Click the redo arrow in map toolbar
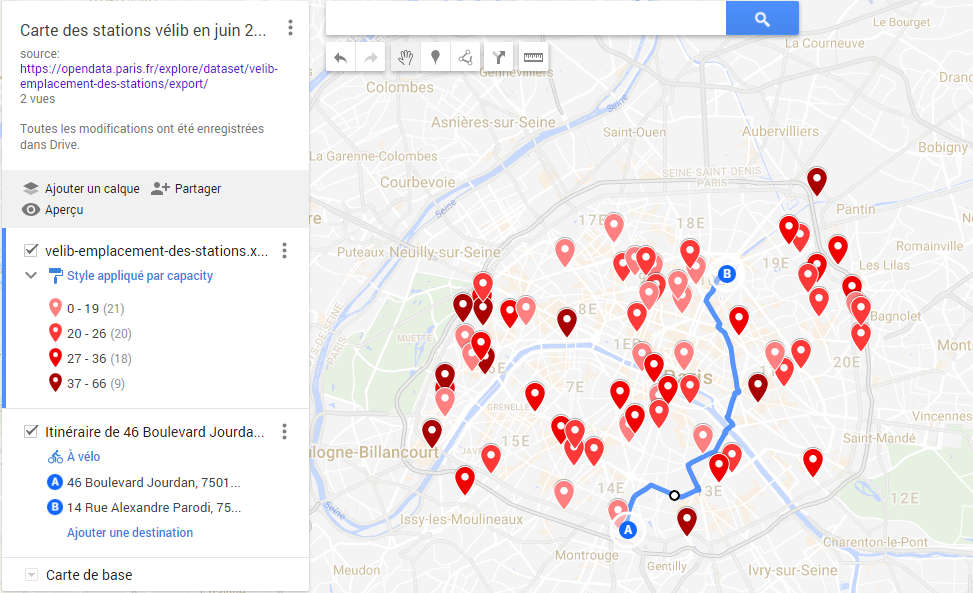Screen dimensions: 973x593 pyautogui.click(x=370, y=58)
